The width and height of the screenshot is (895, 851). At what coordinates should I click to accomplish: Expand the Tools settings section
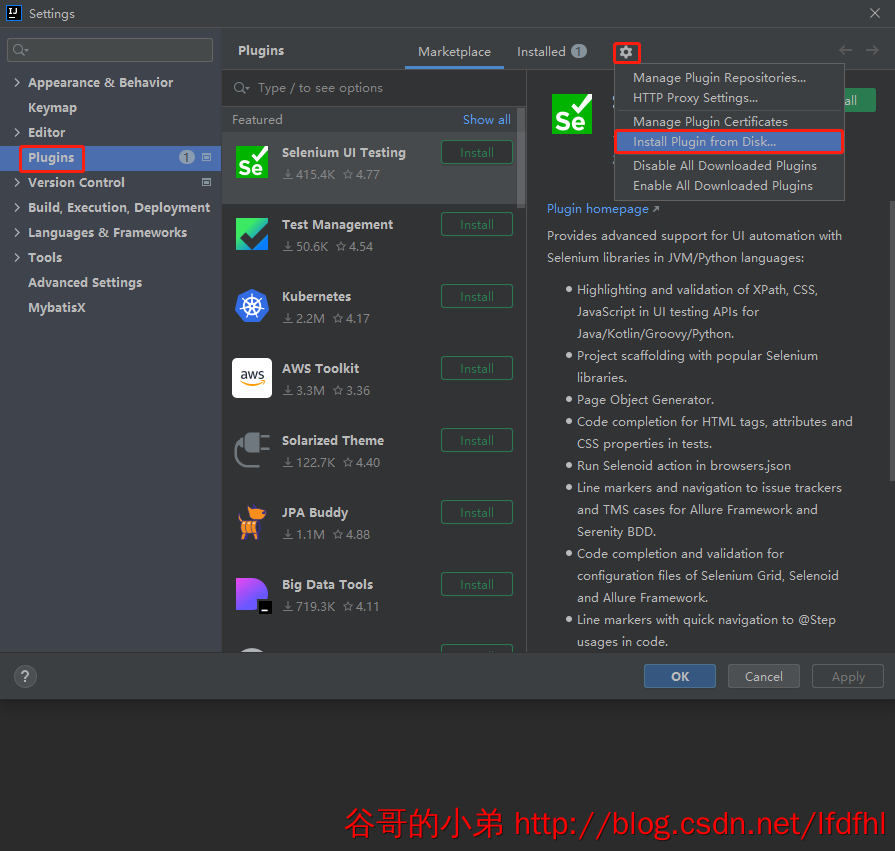(17, 257)
